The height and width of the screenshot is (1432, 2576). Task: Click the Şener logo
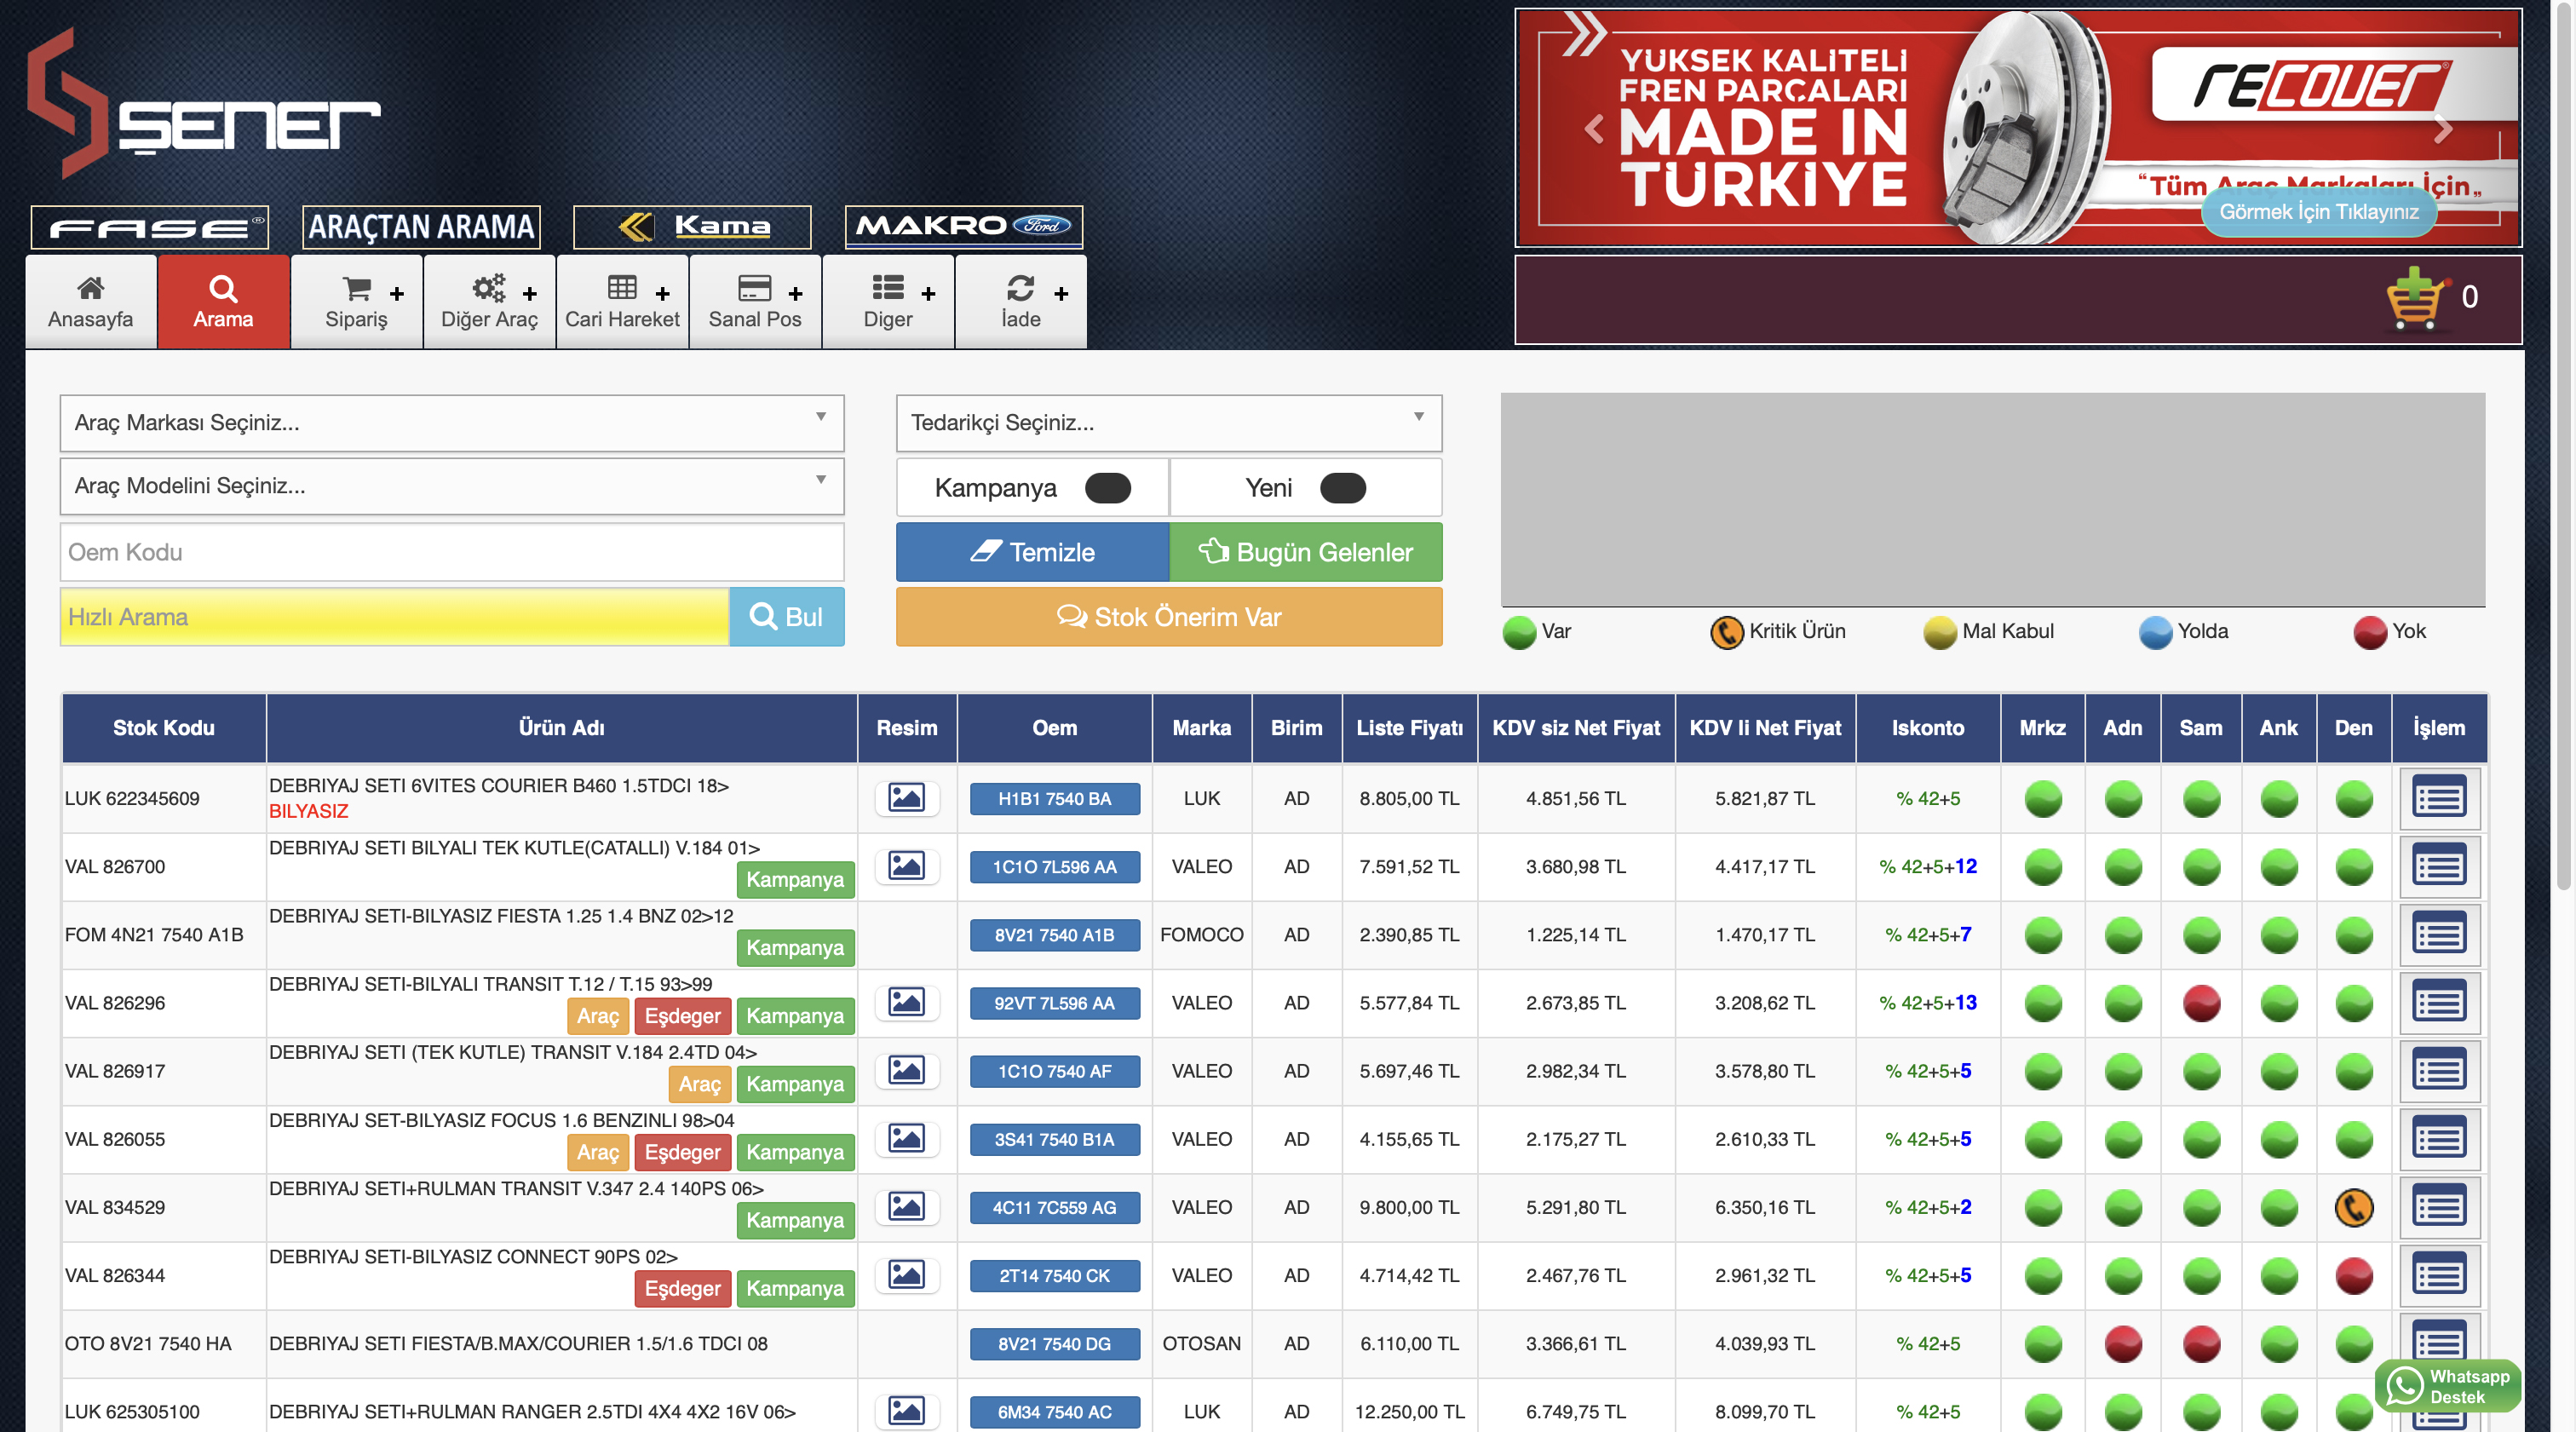(x=204, y=105)
